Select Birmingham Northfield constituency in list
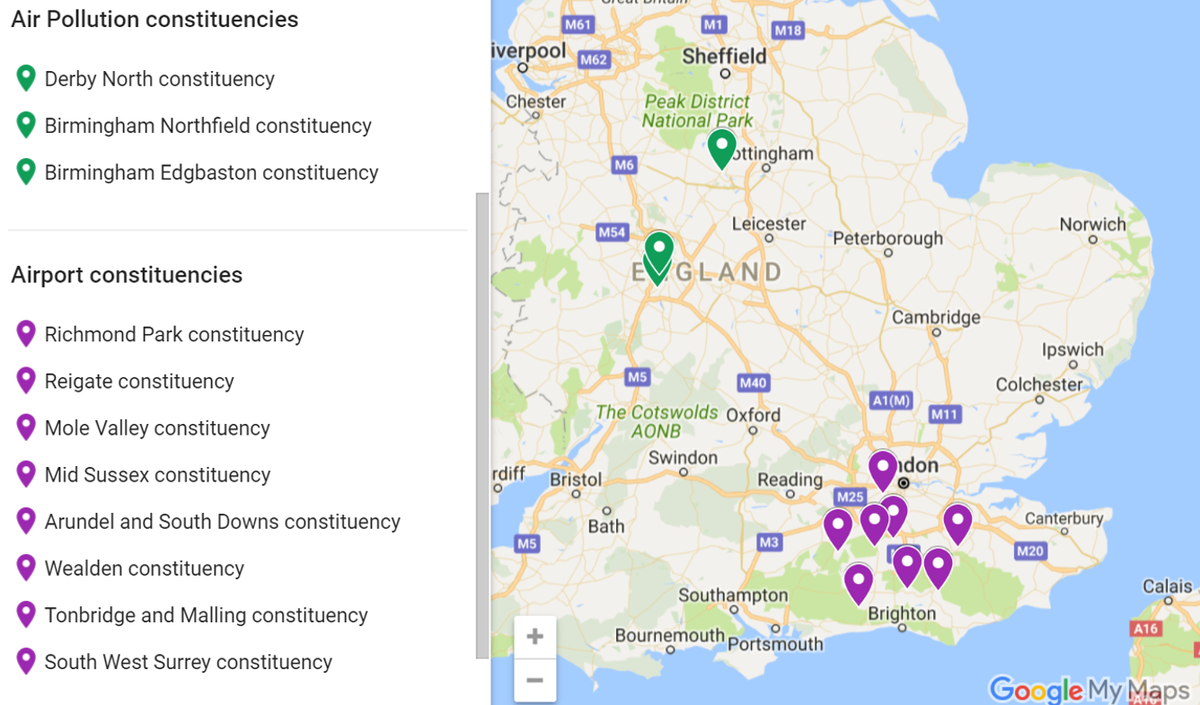 pos(208,126)
